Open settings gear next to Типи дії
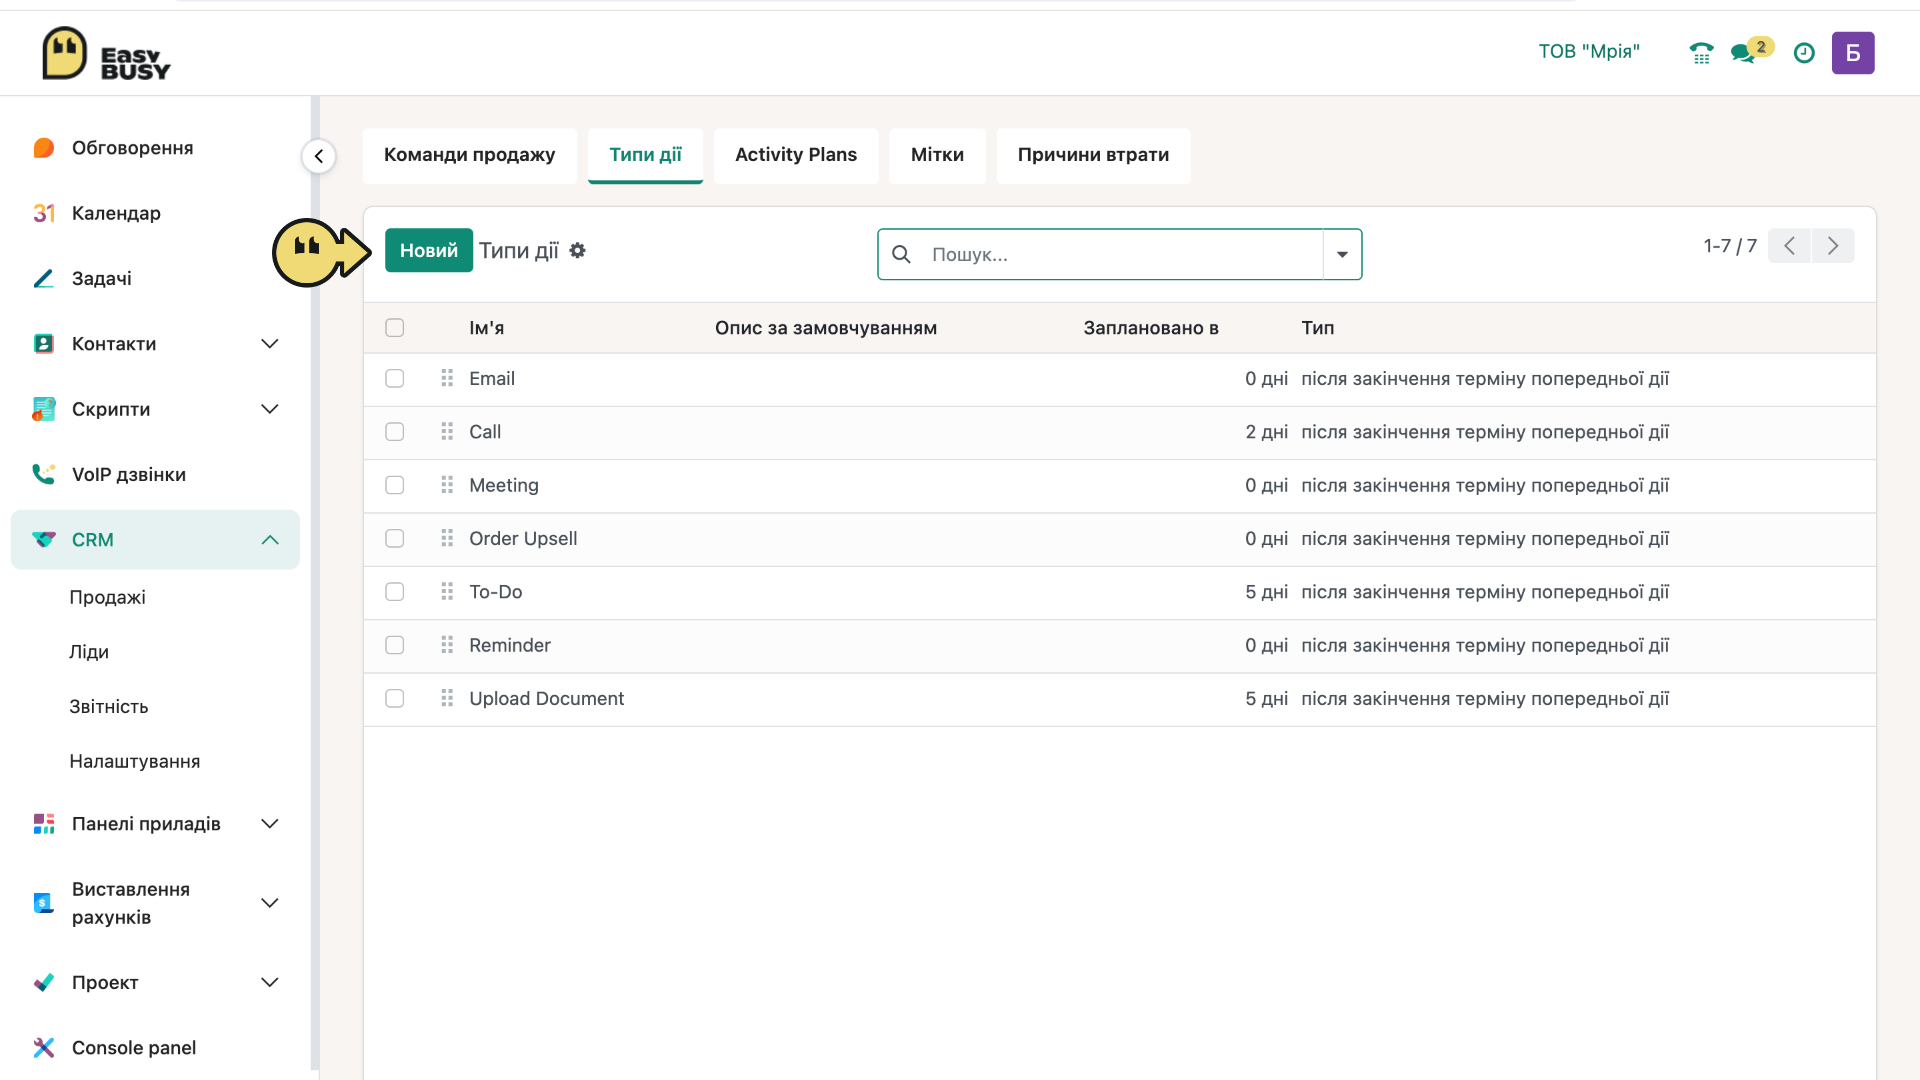This screenshot has width=1920, height=1080. point(577,250)
